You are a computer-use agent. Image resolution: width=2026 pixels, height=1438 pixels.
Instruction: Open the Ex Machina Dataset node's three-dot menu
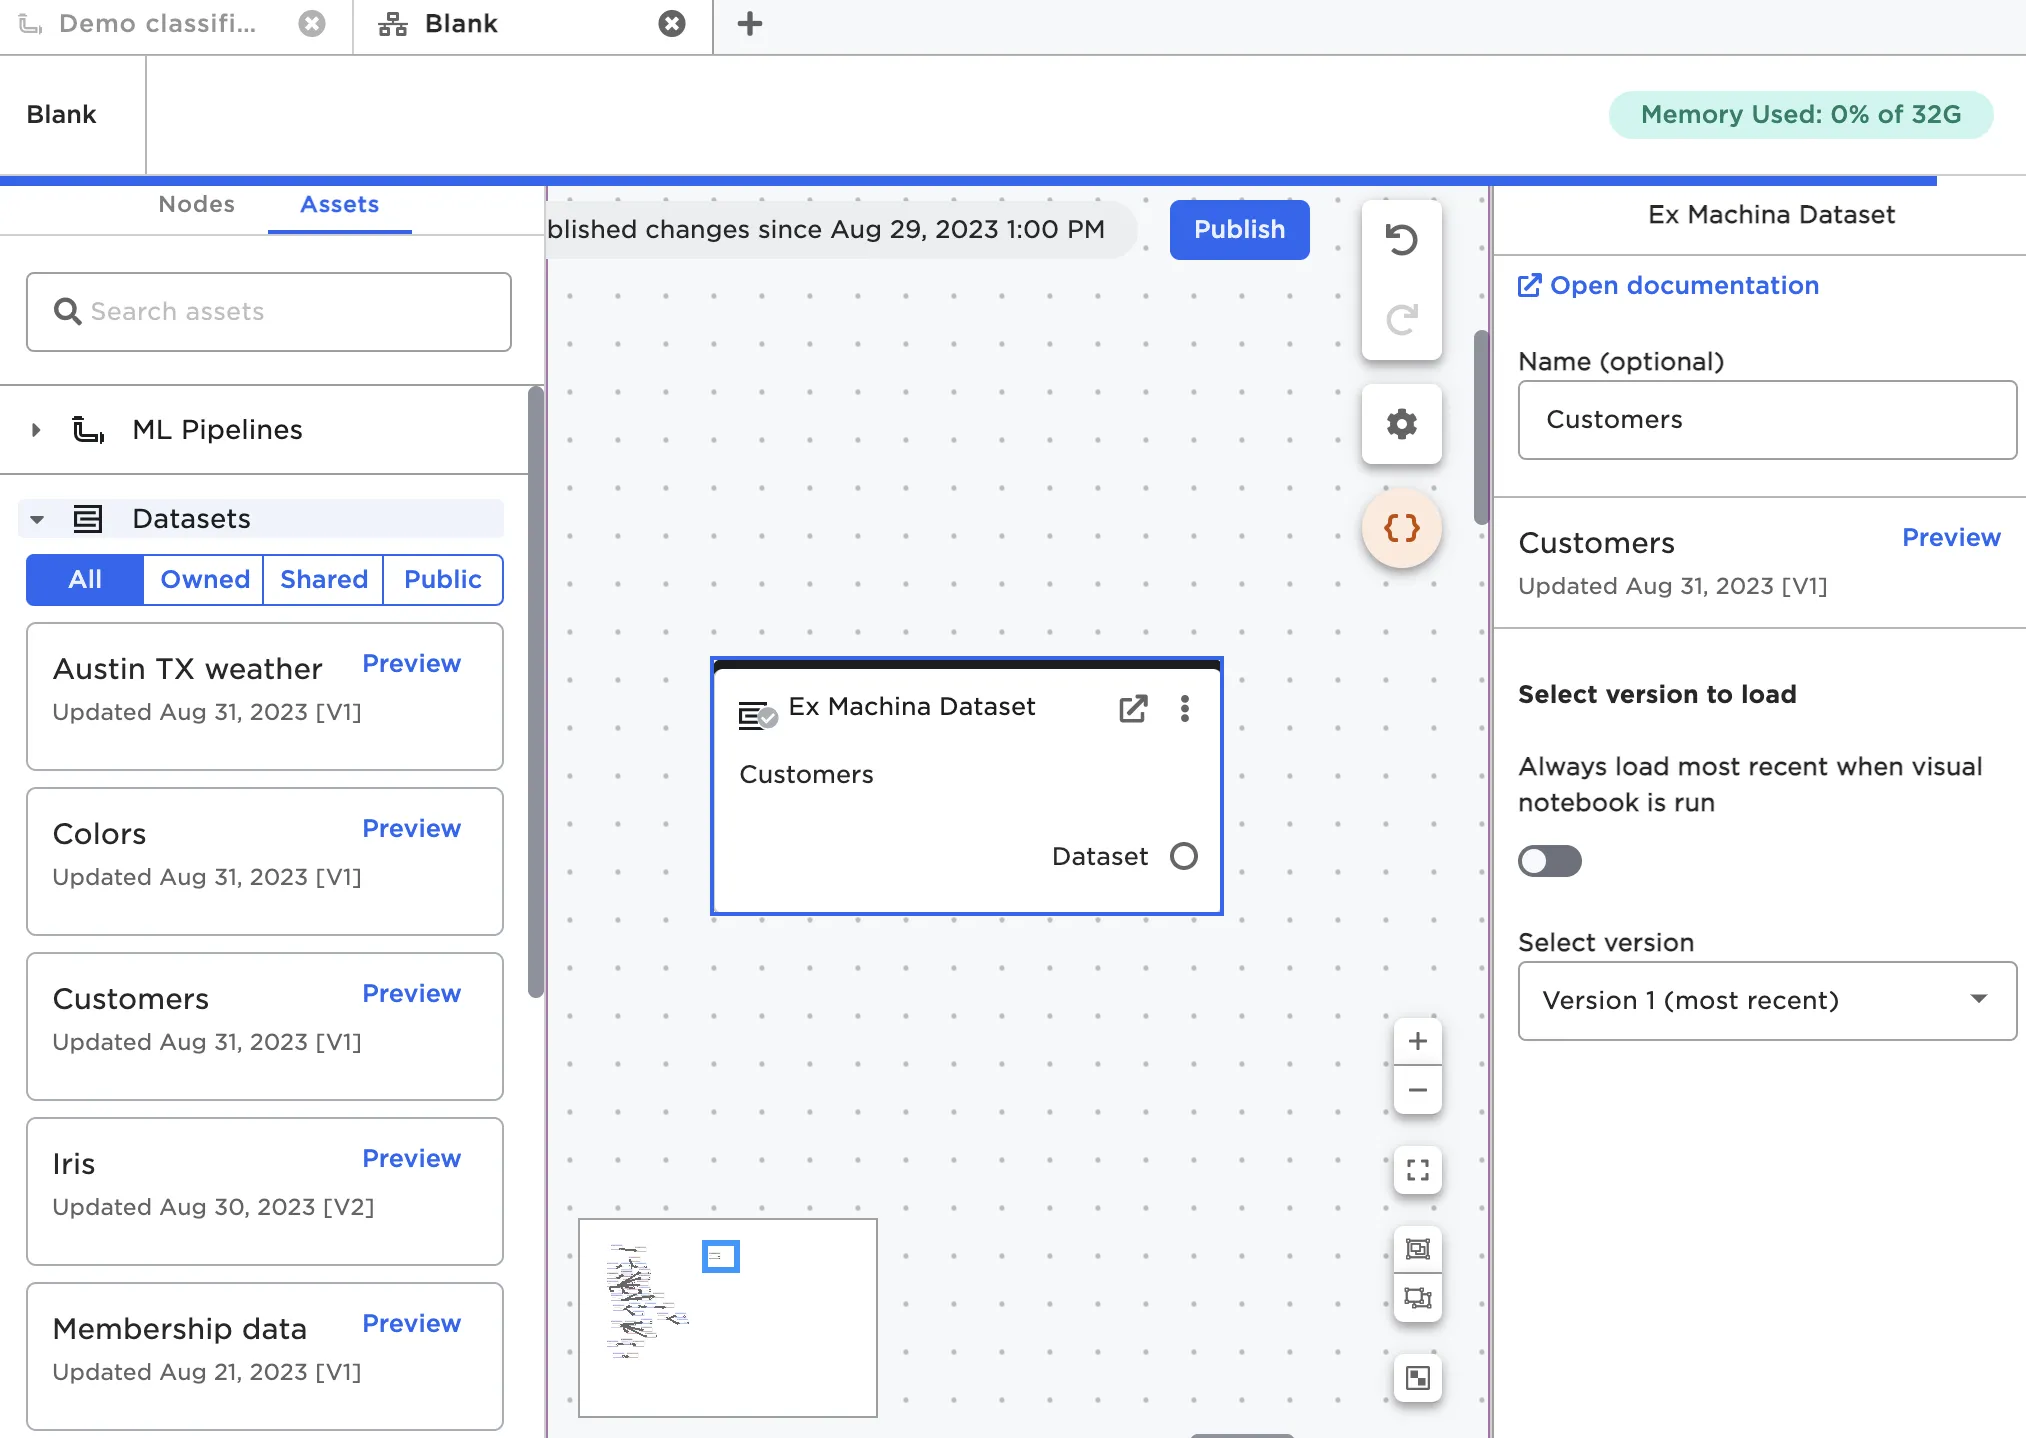point(1184,708)
